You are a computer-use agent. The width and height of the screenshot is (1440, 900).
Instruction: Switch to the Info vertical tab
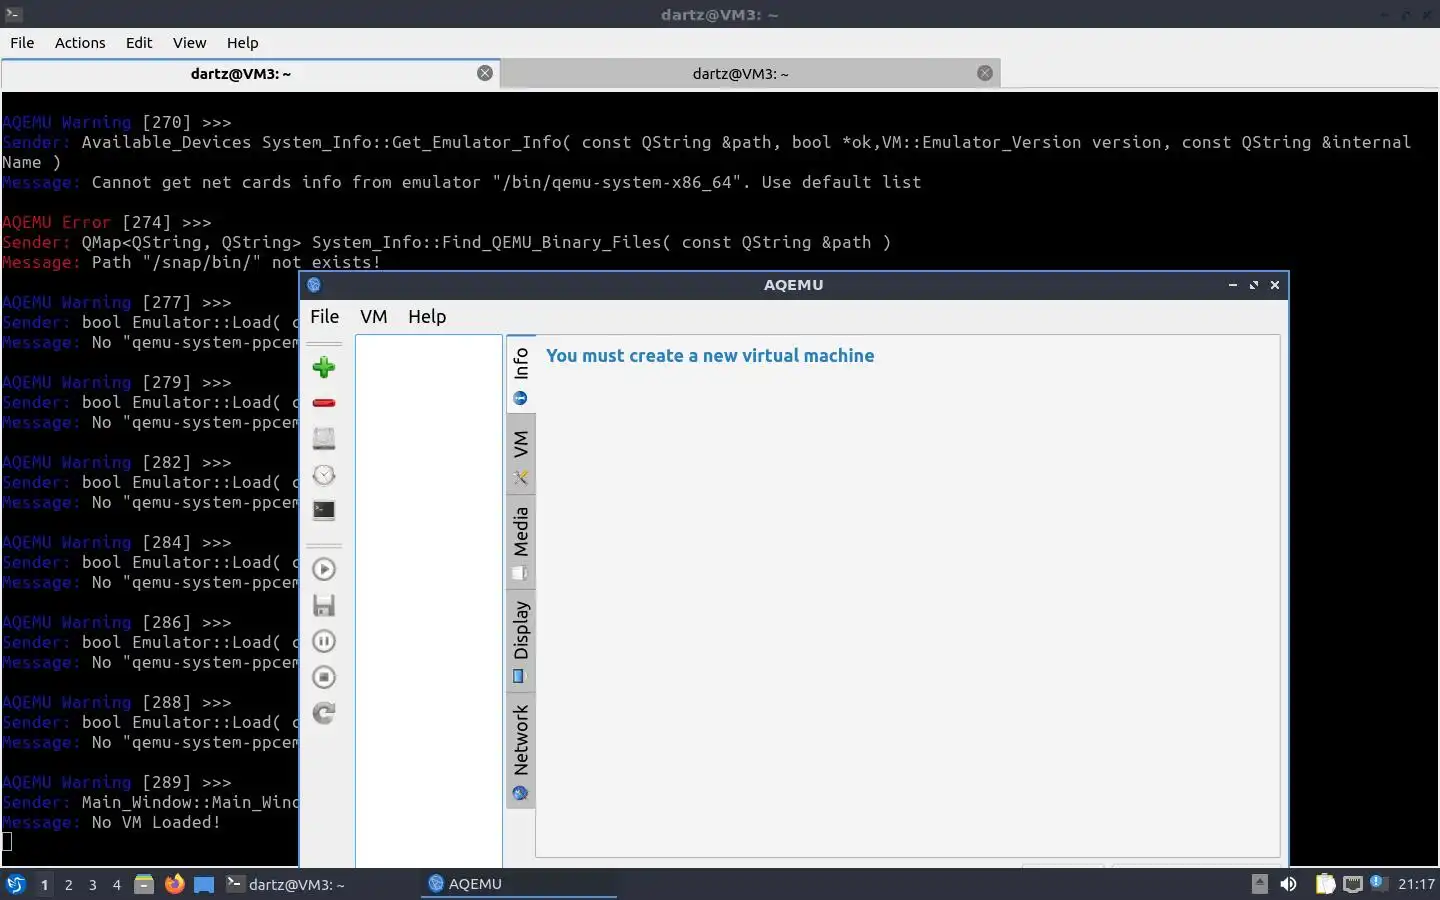coord(520,375)
